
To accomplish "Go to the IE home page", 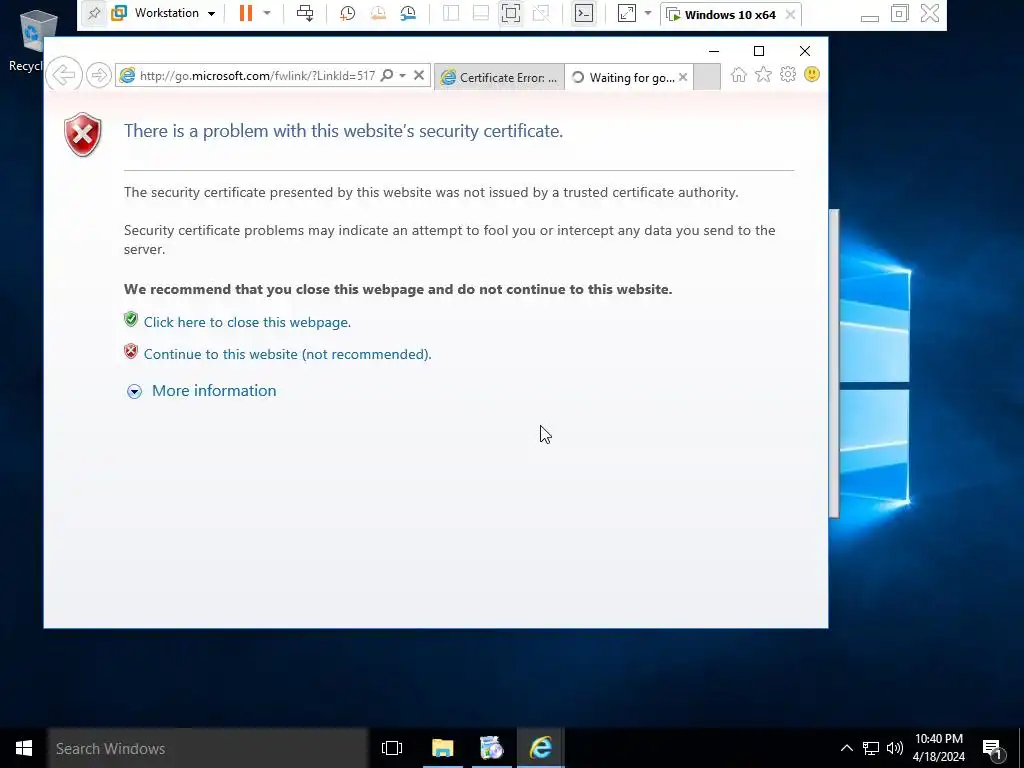I will [739, 74].
